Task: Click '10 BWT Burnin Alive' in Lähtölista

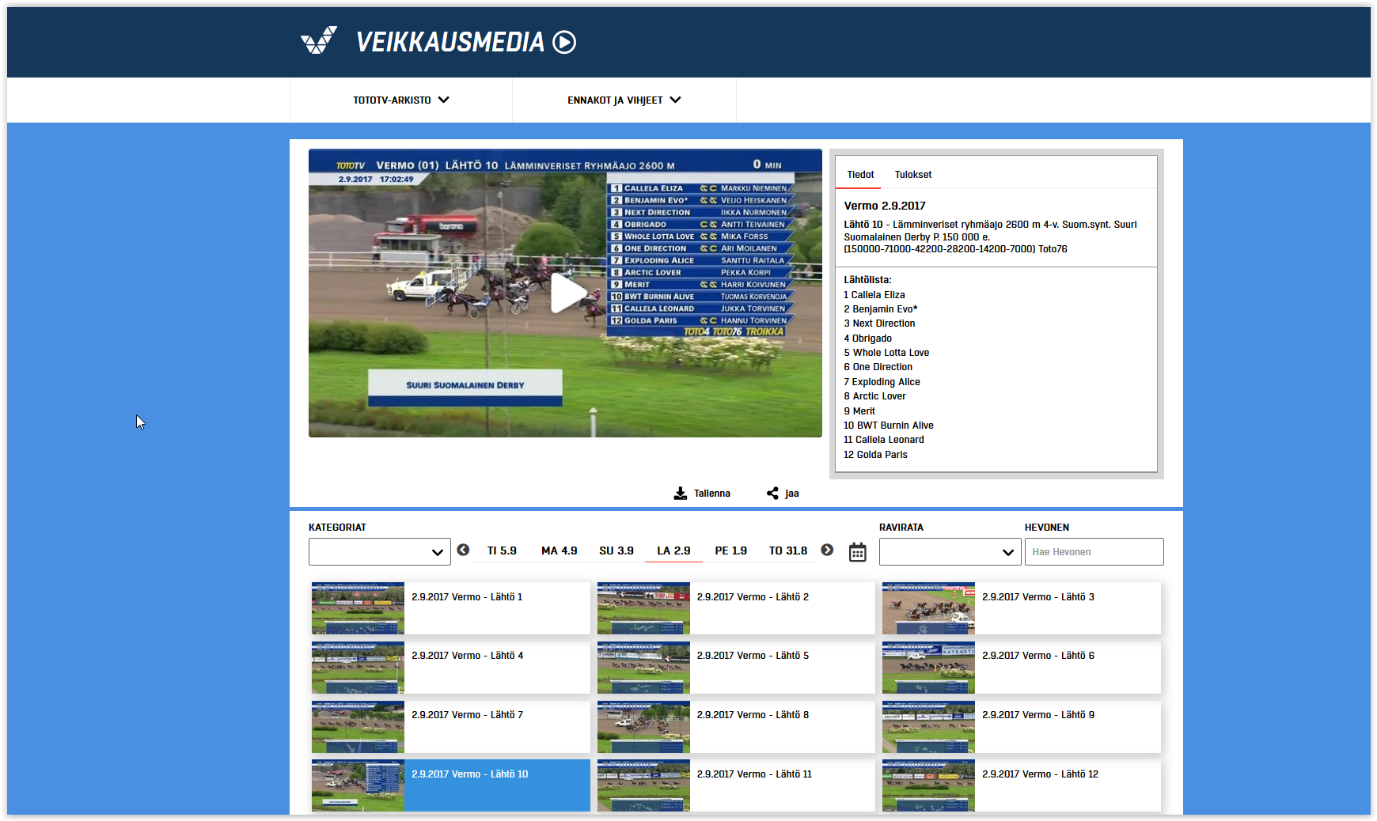Action: coord(889,425)
